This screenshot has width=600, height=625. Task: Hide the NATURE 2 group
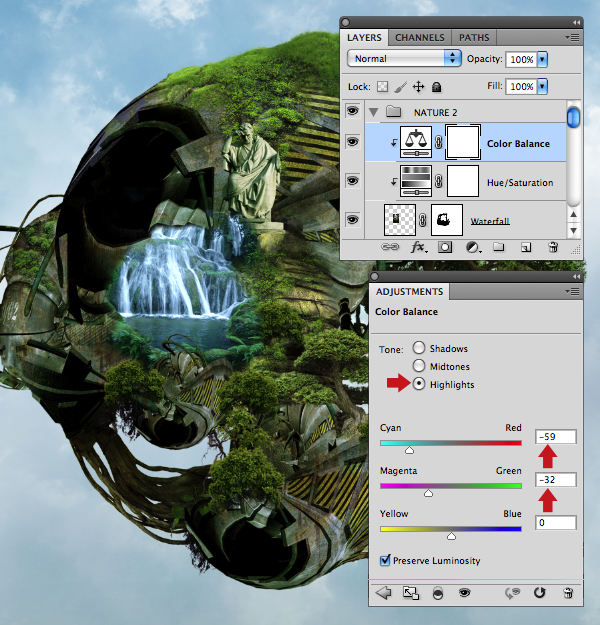coord(352,111)
